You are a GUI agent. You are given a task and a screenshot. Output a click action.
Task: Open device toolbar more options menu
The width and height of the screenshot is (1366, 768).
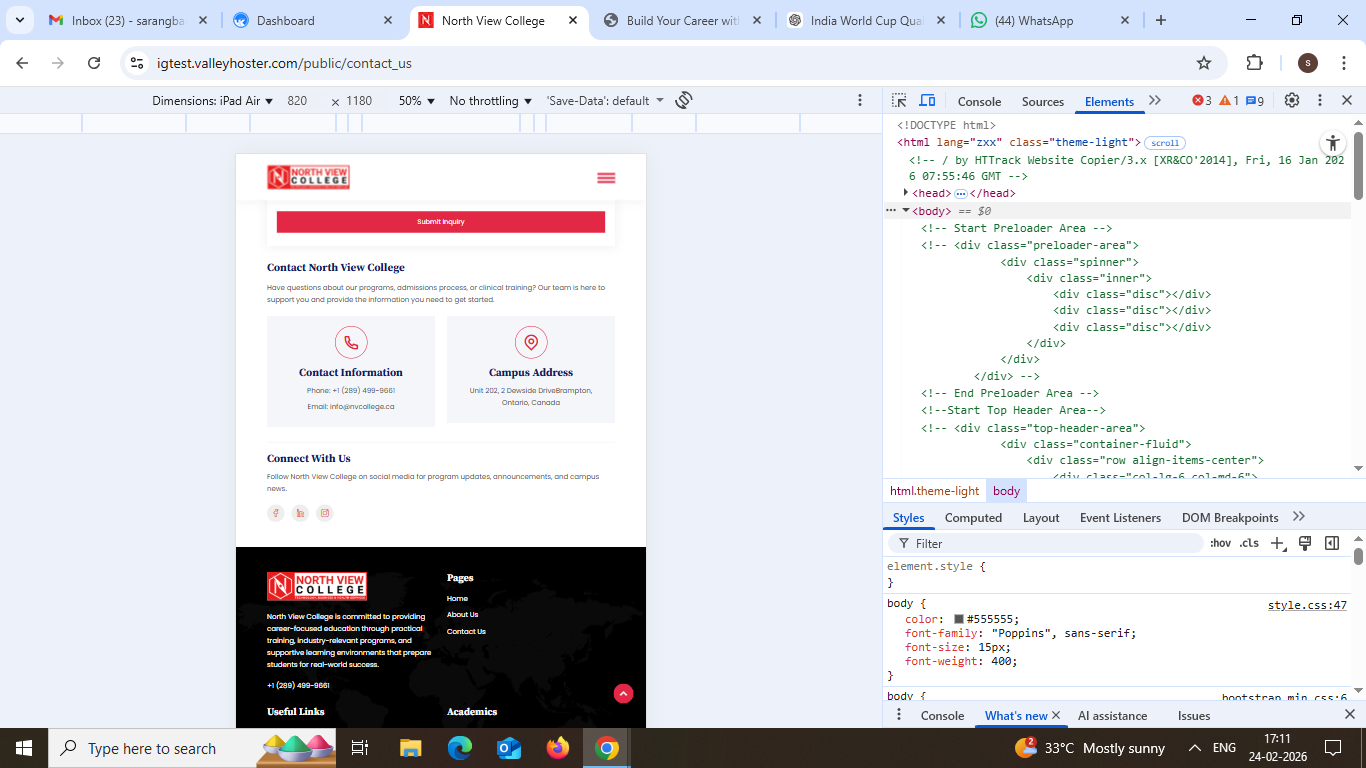click(x=860, y=100)
